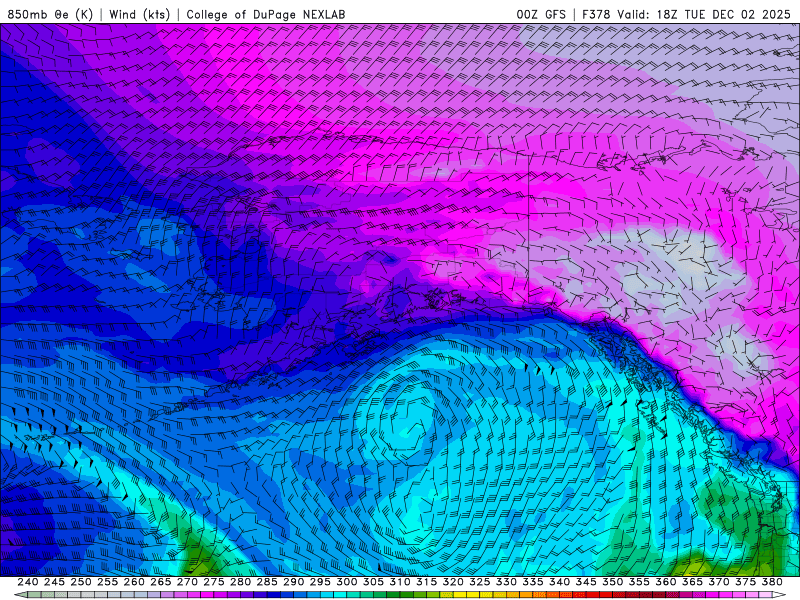Click the 310 value on the color scale
This screenshot has width=800, height=600.
[399, 582]
